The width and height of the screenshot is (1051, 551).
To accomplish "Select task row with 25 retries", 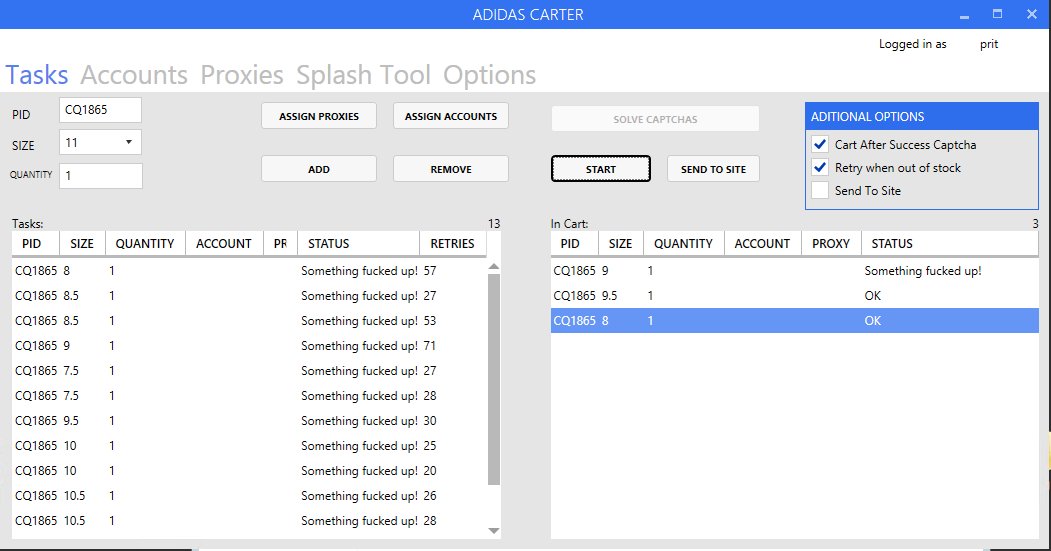I will tap(250, 446).
